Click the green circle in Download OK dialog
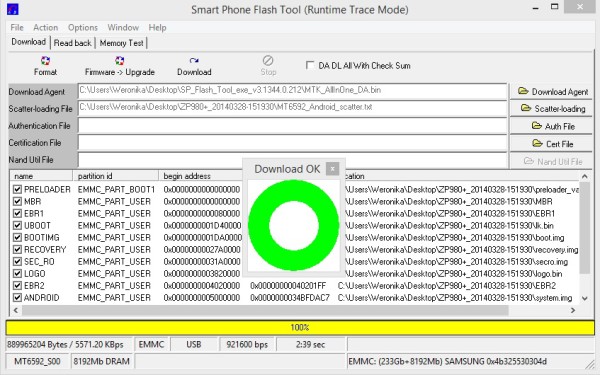The image size is (600, 375). [293, 226]
